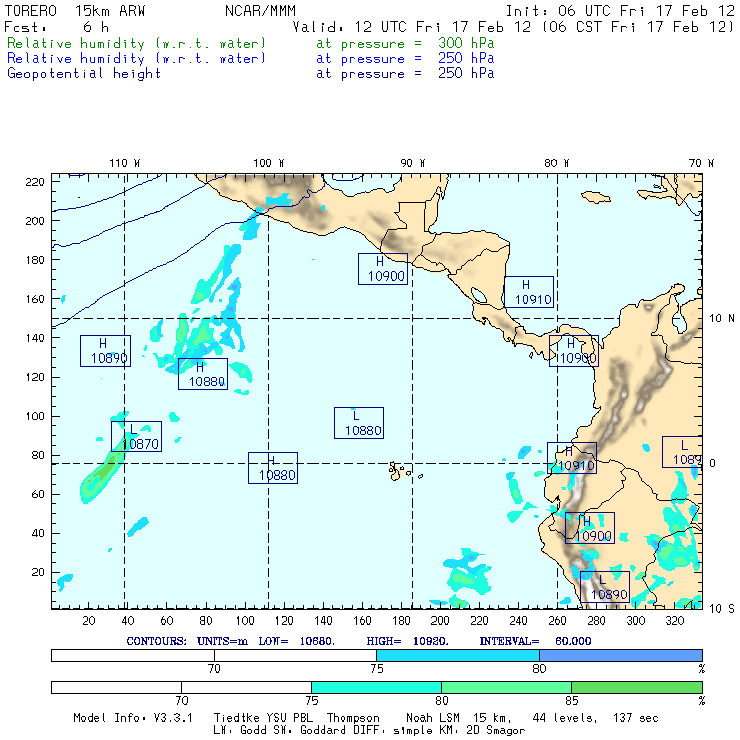The image size is (740, 740).
Task: Click the L 10890 box over Peru
Action: point(605,587)
